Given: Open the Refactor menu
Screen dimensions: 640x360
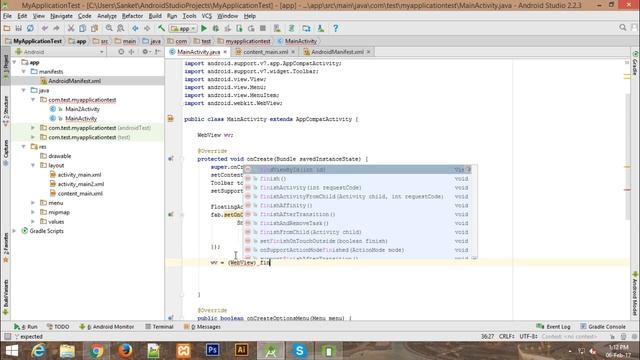Looking at the screenshot, I should [132, 16].
